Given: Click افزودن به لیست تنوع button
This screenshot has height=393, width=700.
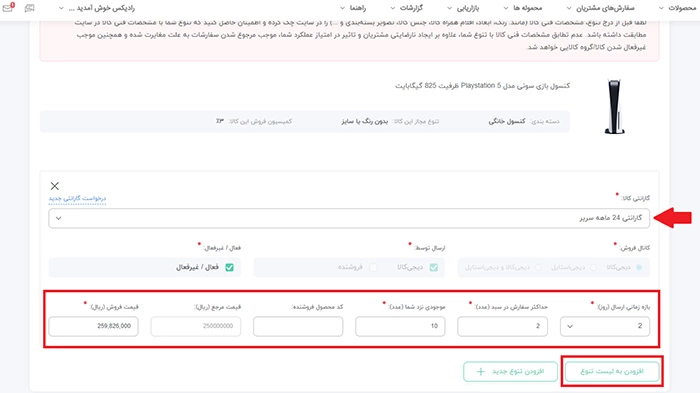Looking at the screenshot, I should pos(612,372).
